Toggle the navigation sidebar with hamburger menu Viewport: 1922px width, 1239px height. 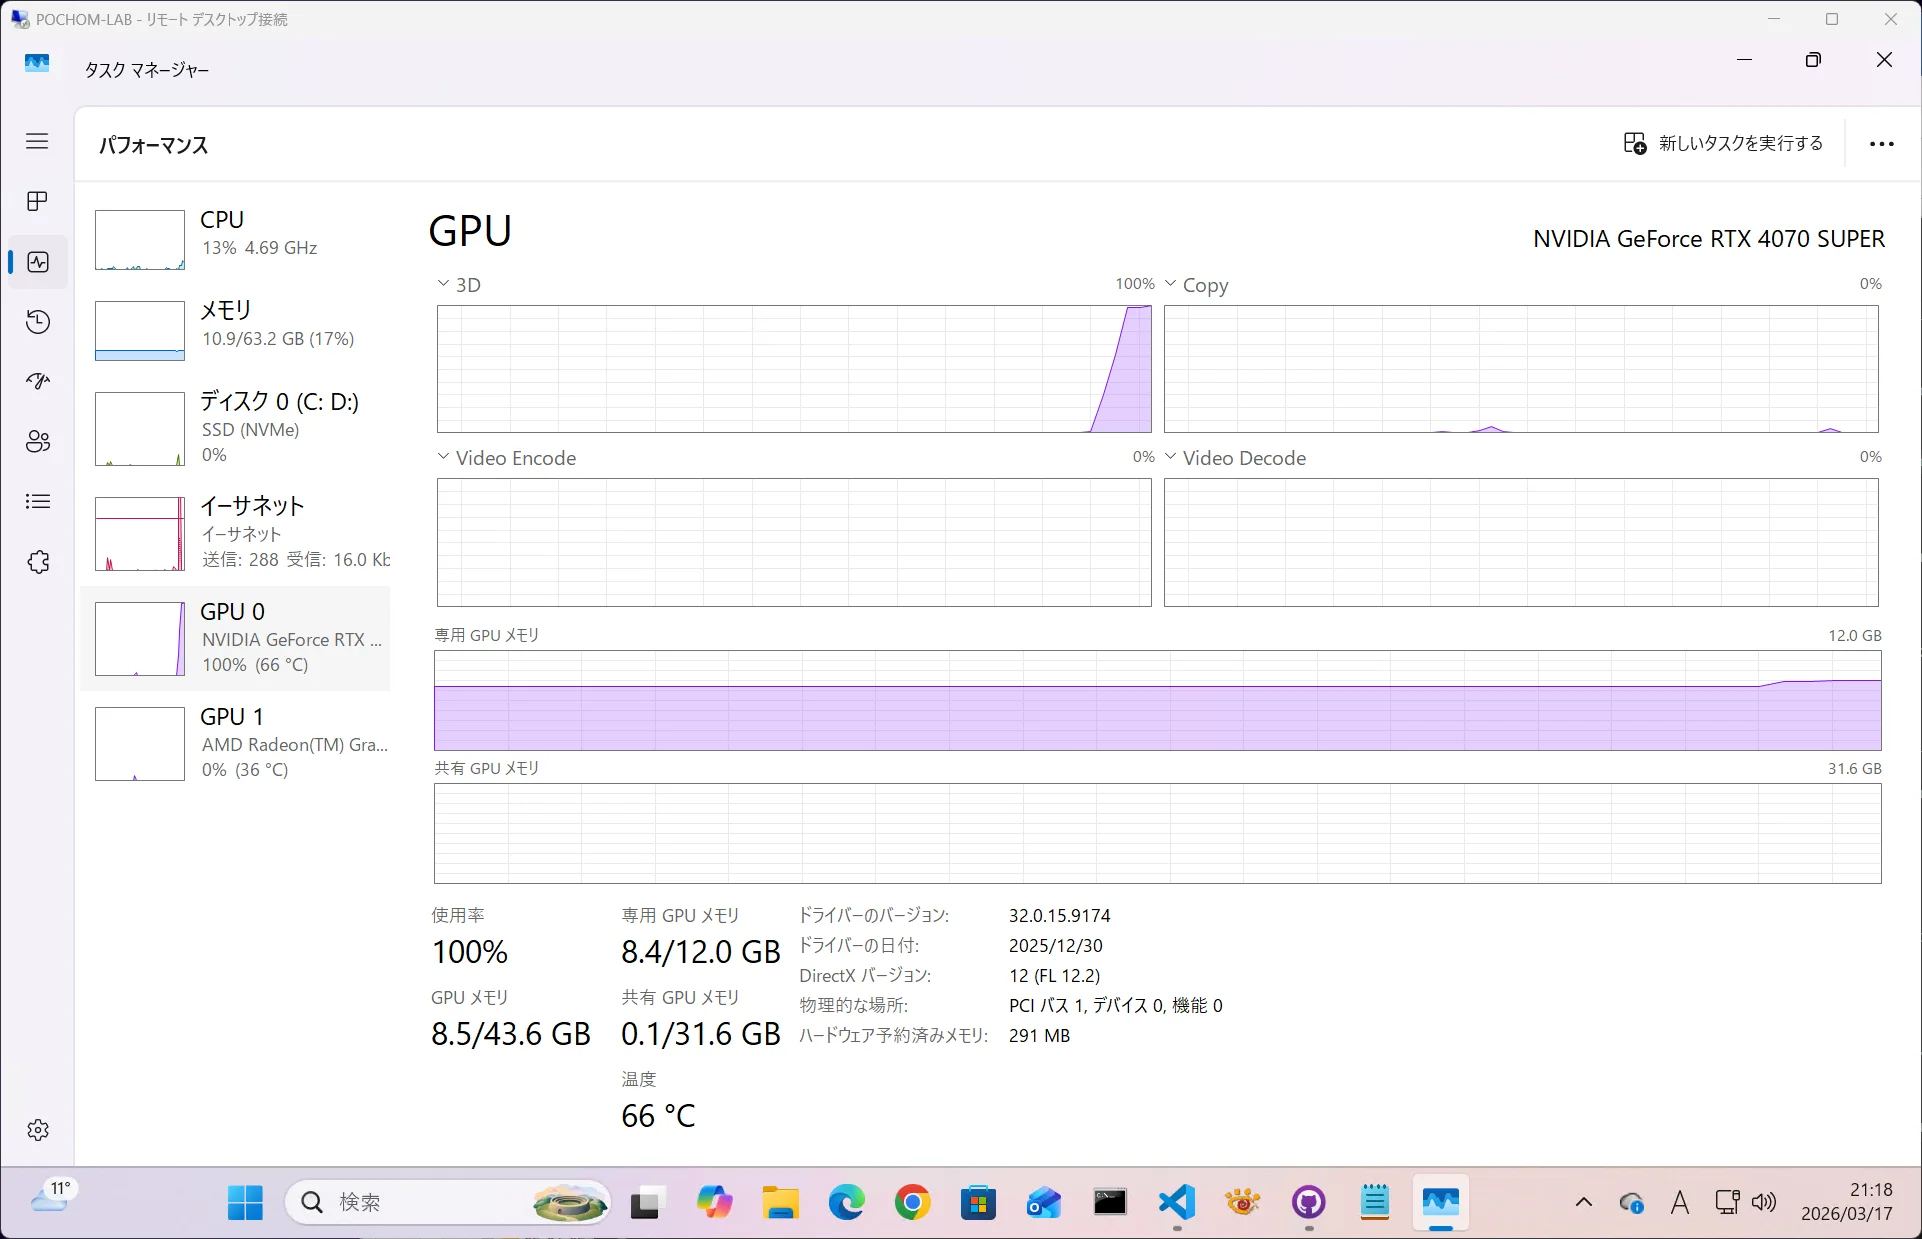coord(37,141)
